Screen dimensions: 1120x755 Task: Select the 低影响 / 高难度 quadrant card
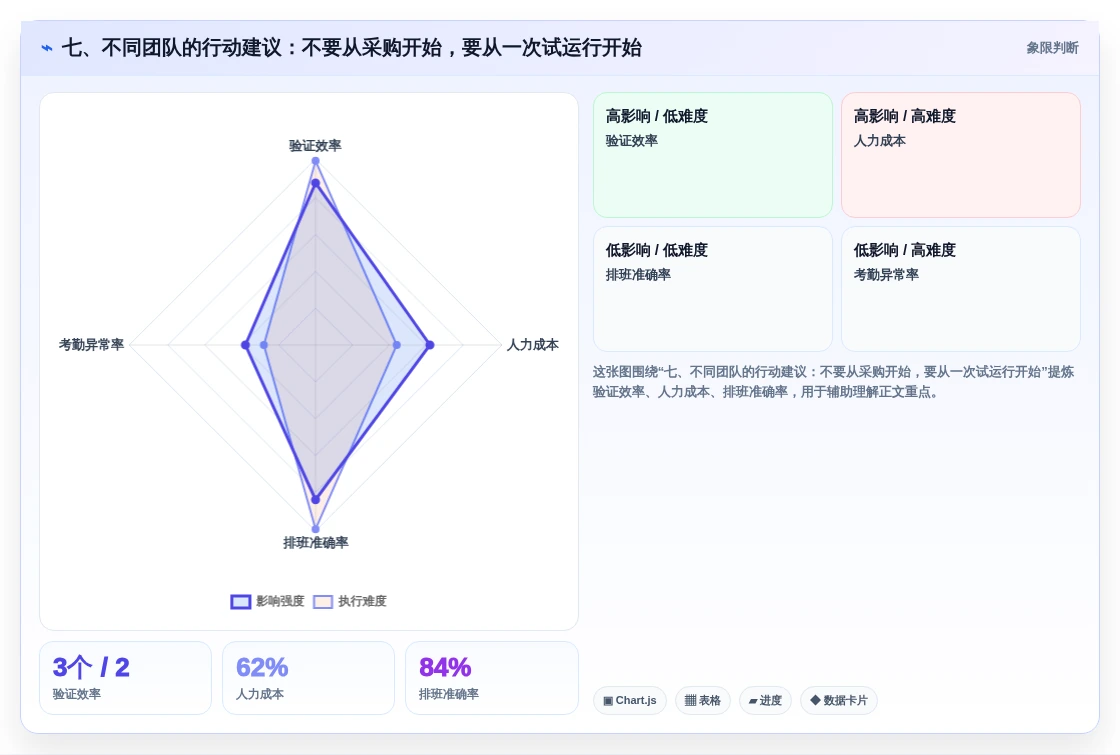[961, 289]
